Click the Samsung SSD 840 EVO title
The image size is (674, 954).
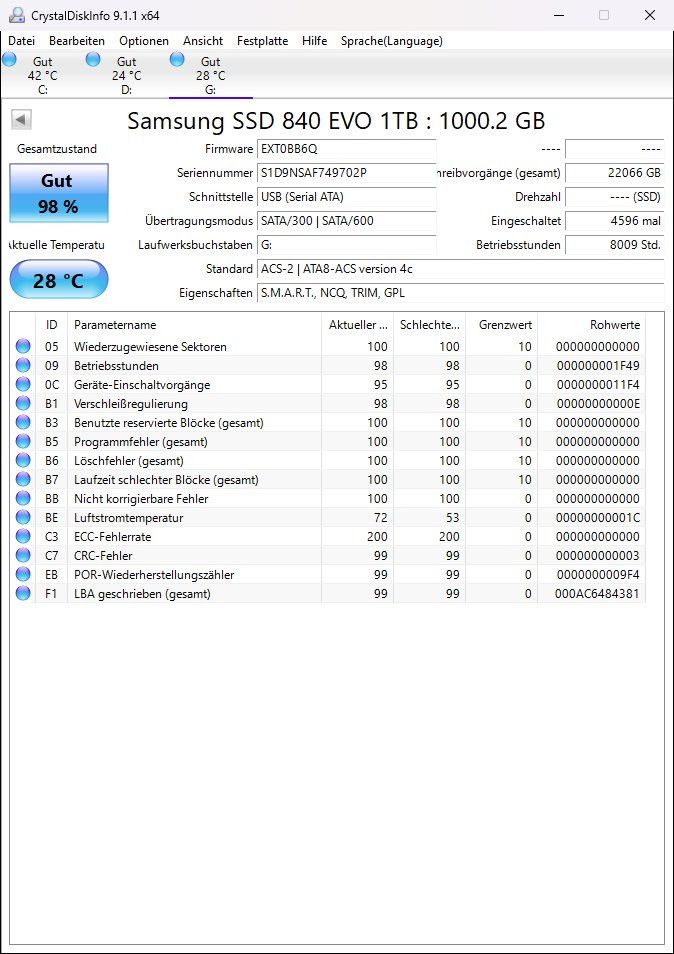click(x=336, y=121)
